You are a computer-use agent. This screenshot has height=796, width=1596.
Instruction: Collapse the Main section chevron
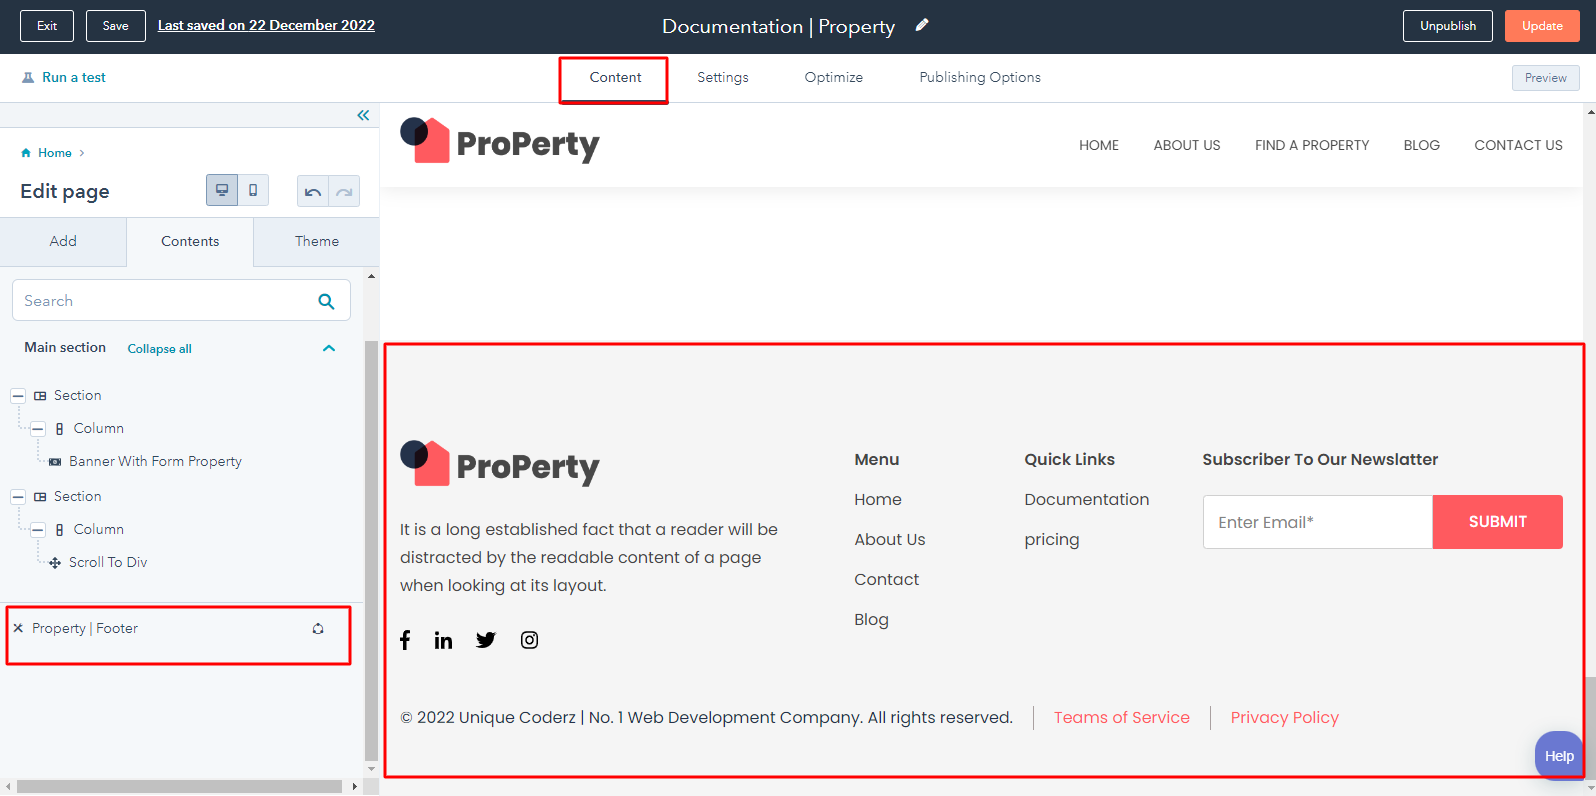pos(329,348)
